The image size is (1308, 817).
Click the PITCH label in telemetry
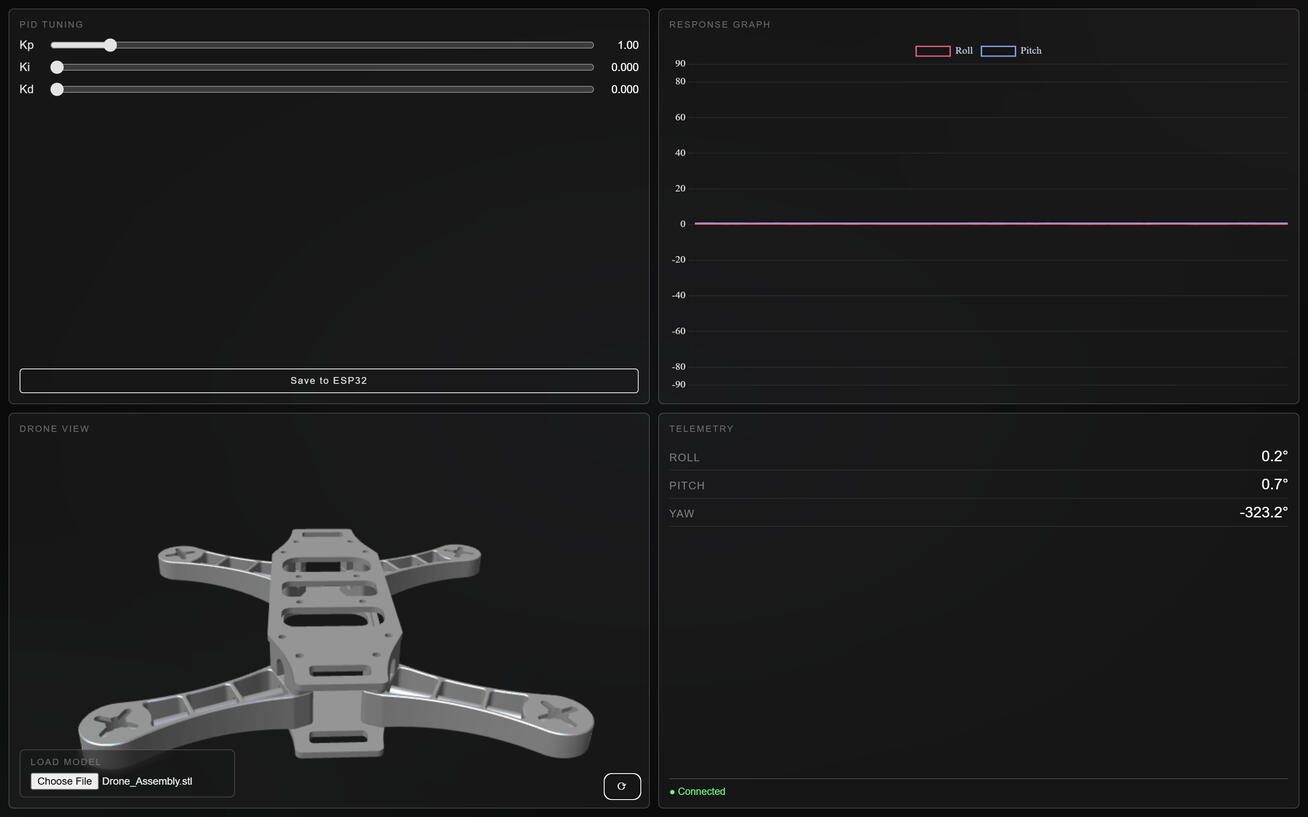(x=687, y=485)
